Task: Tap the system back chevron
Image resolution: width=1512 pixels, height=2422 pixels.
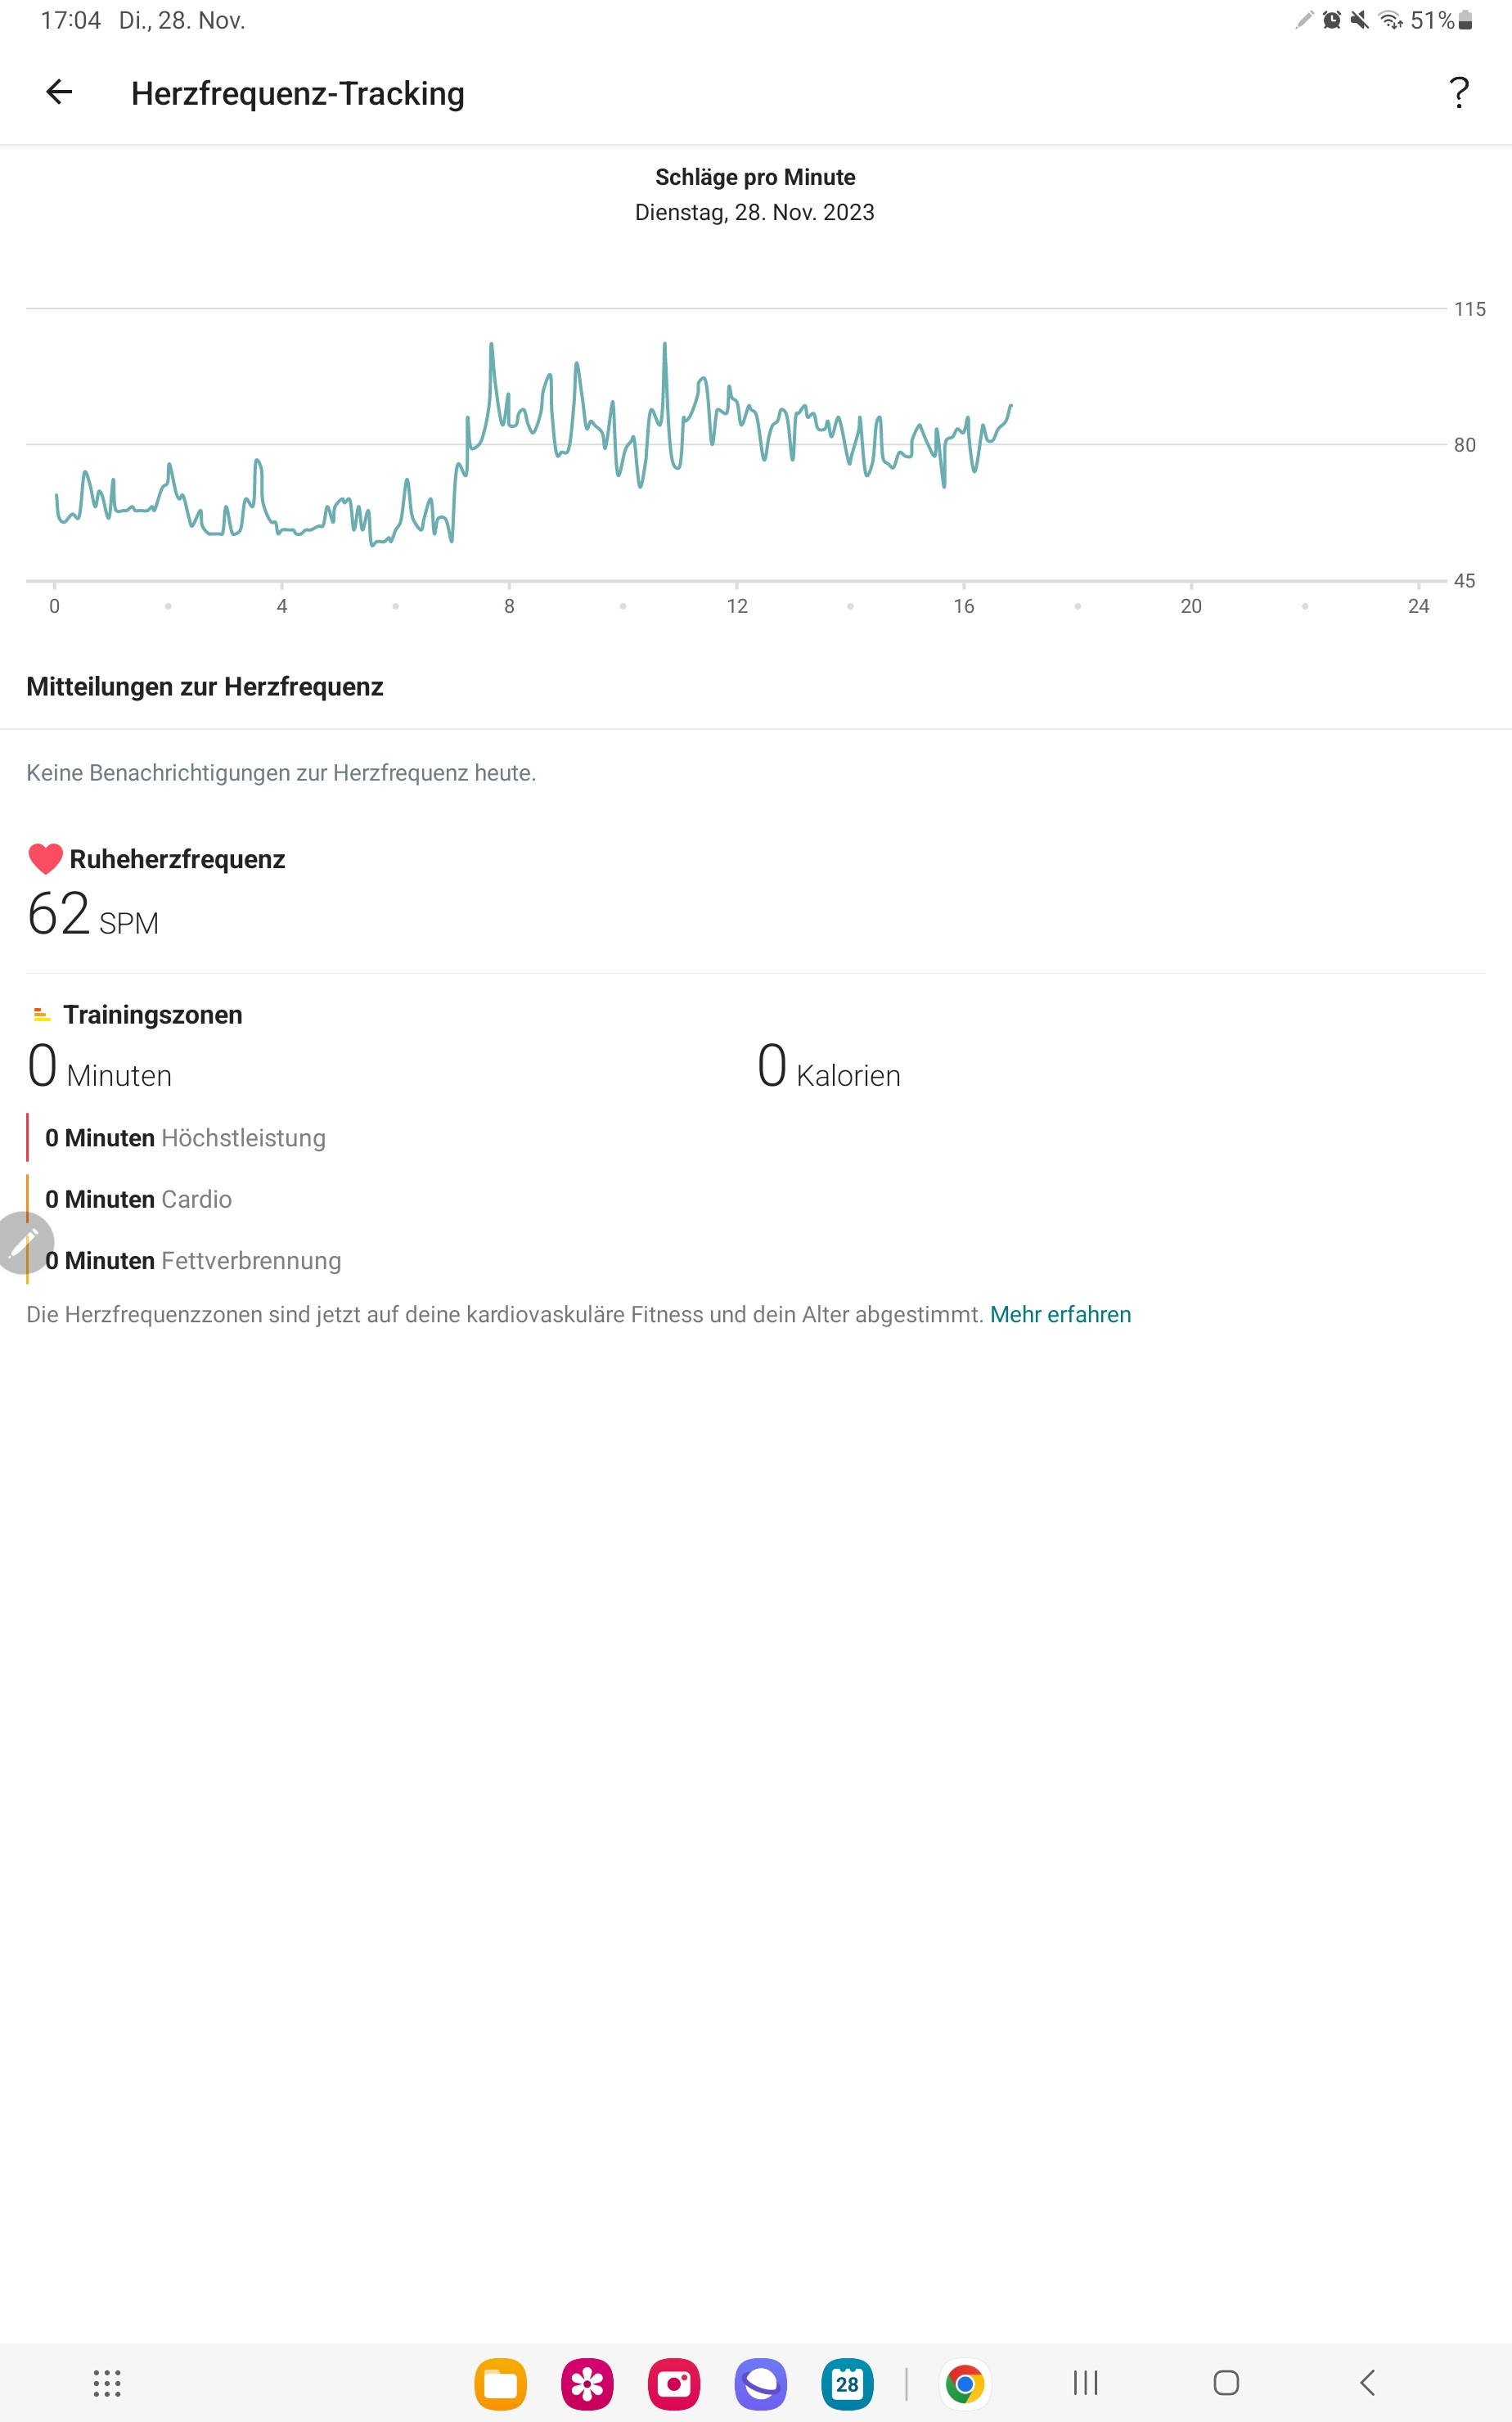Action: 1367,2383
